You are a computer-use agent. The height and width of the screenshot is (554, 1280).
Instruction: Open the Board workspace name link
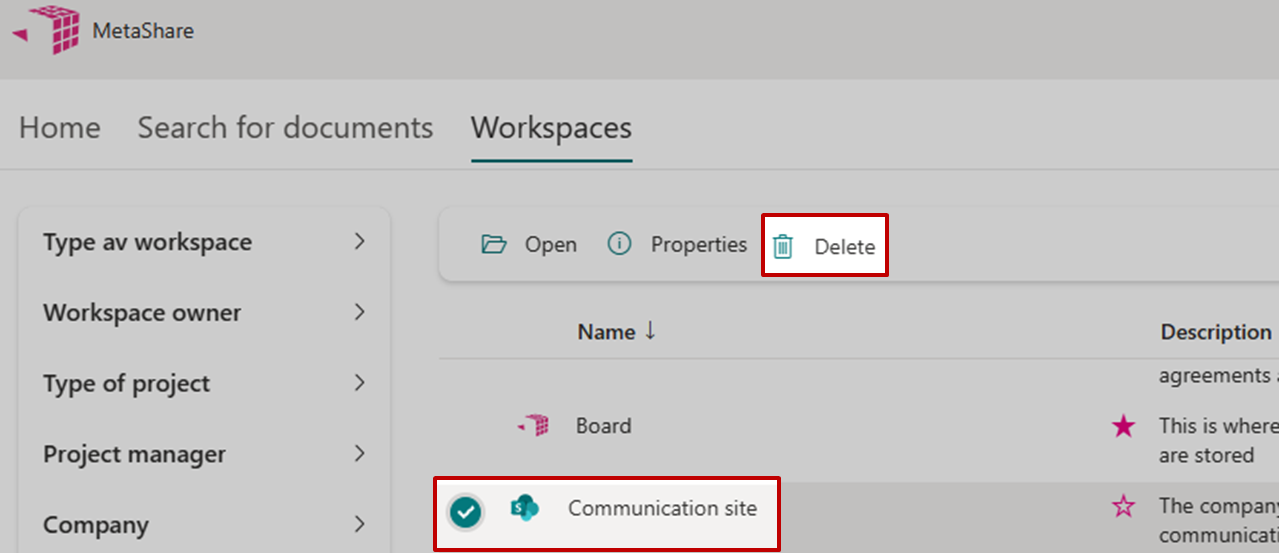[603, 426]
